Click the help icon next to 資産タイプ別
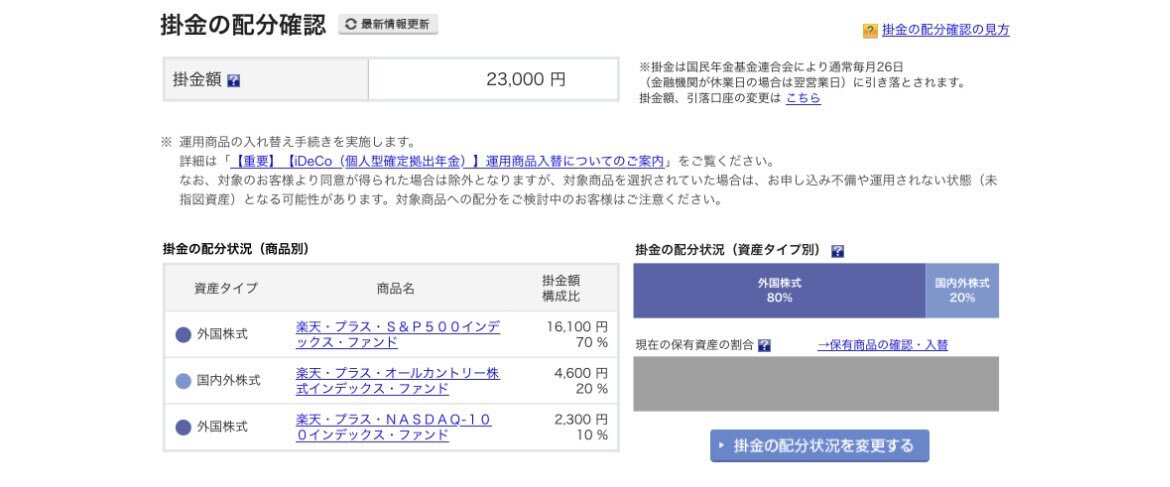This screenshot has width=1170, height=487. click(x=837, y=251)
